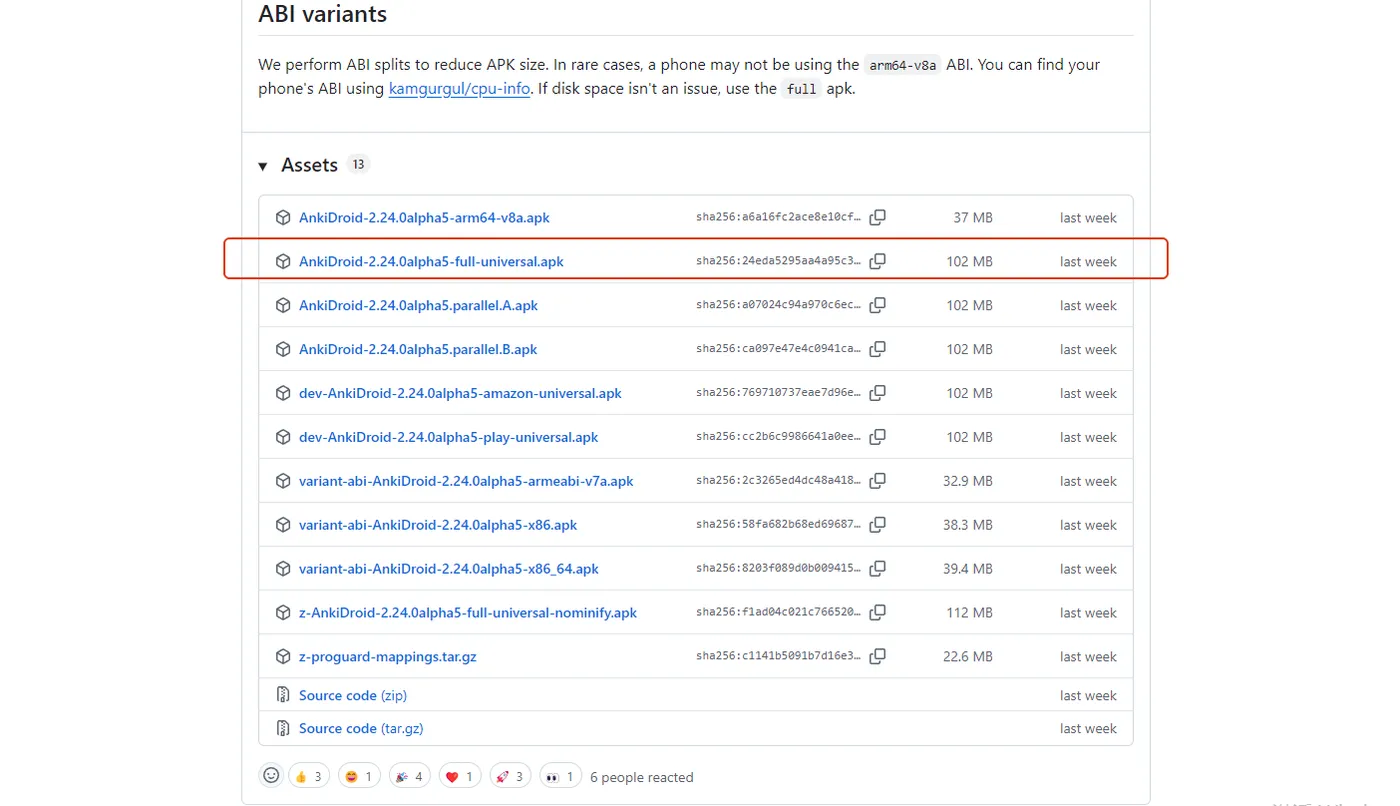This screenshot has height=806, width=1400.
Task: Download AnkiDroid-2.24.0alpha5-full-universal.apk
Action: [431, 262]
